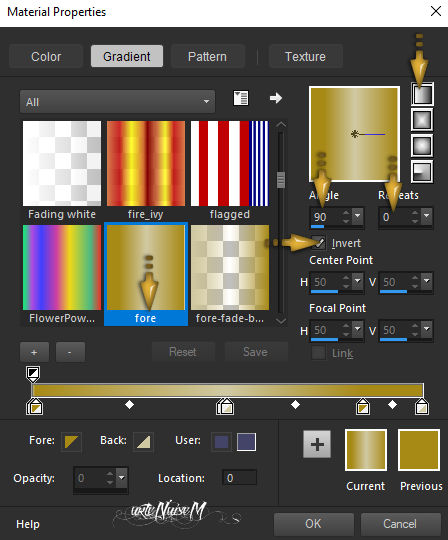This screenshot has width=448, height=540.
Task: Select the Linear gradient style icon
Action: 422,94
